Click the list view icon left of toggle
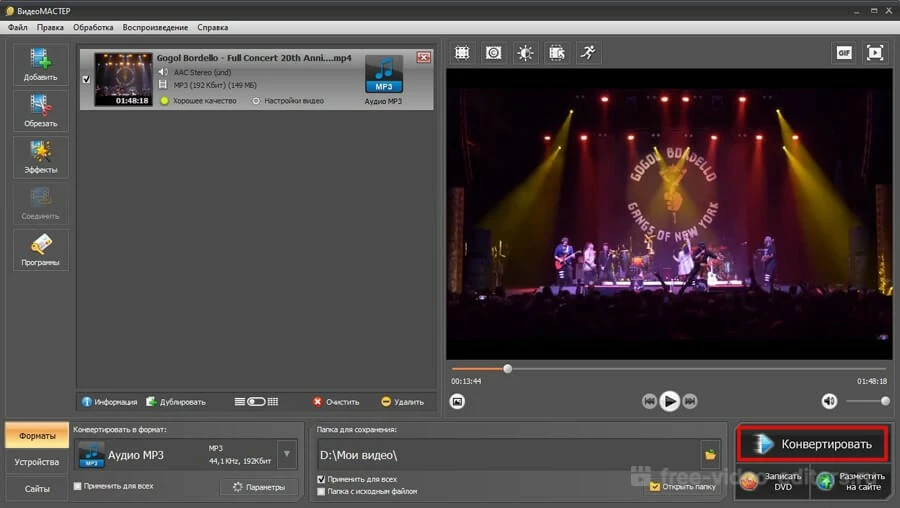Screen dimensions: 900x508 [x=240, y=402]
